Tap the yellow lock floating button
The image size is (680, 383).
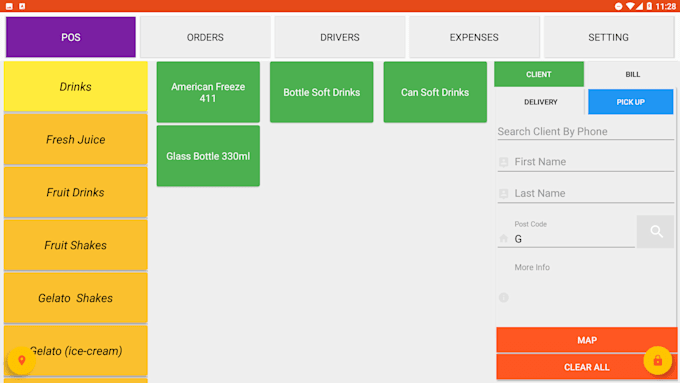pyautogui.click(x=657, y=360)
